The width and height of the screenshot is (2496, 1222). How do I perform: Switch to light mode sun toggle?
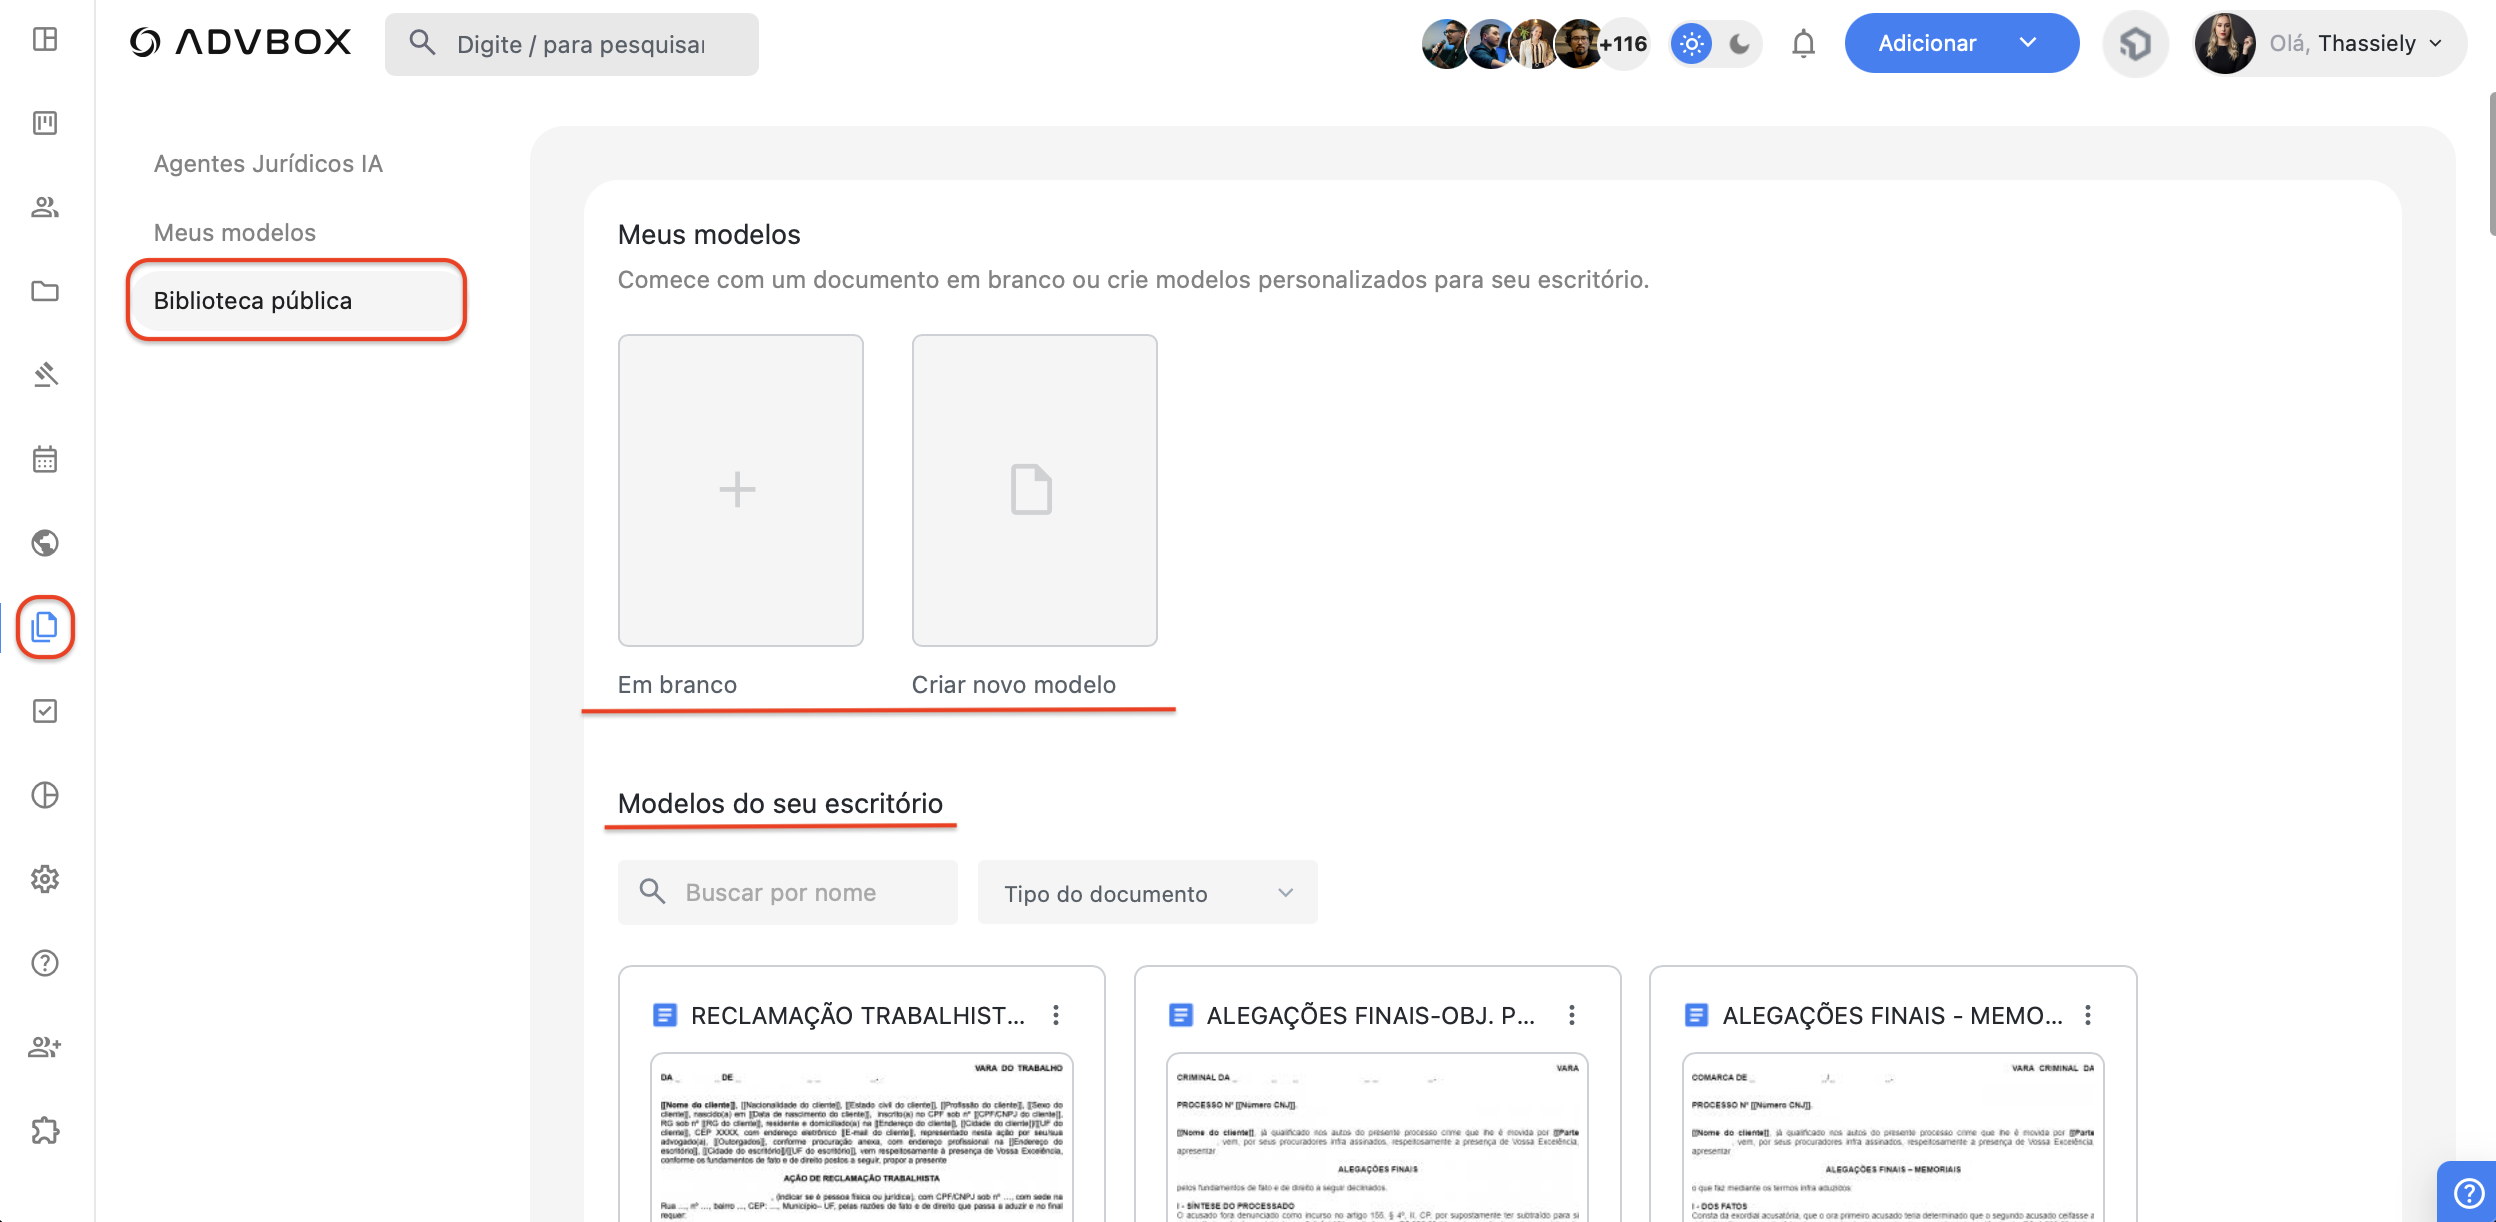(x=1691, y=44)
